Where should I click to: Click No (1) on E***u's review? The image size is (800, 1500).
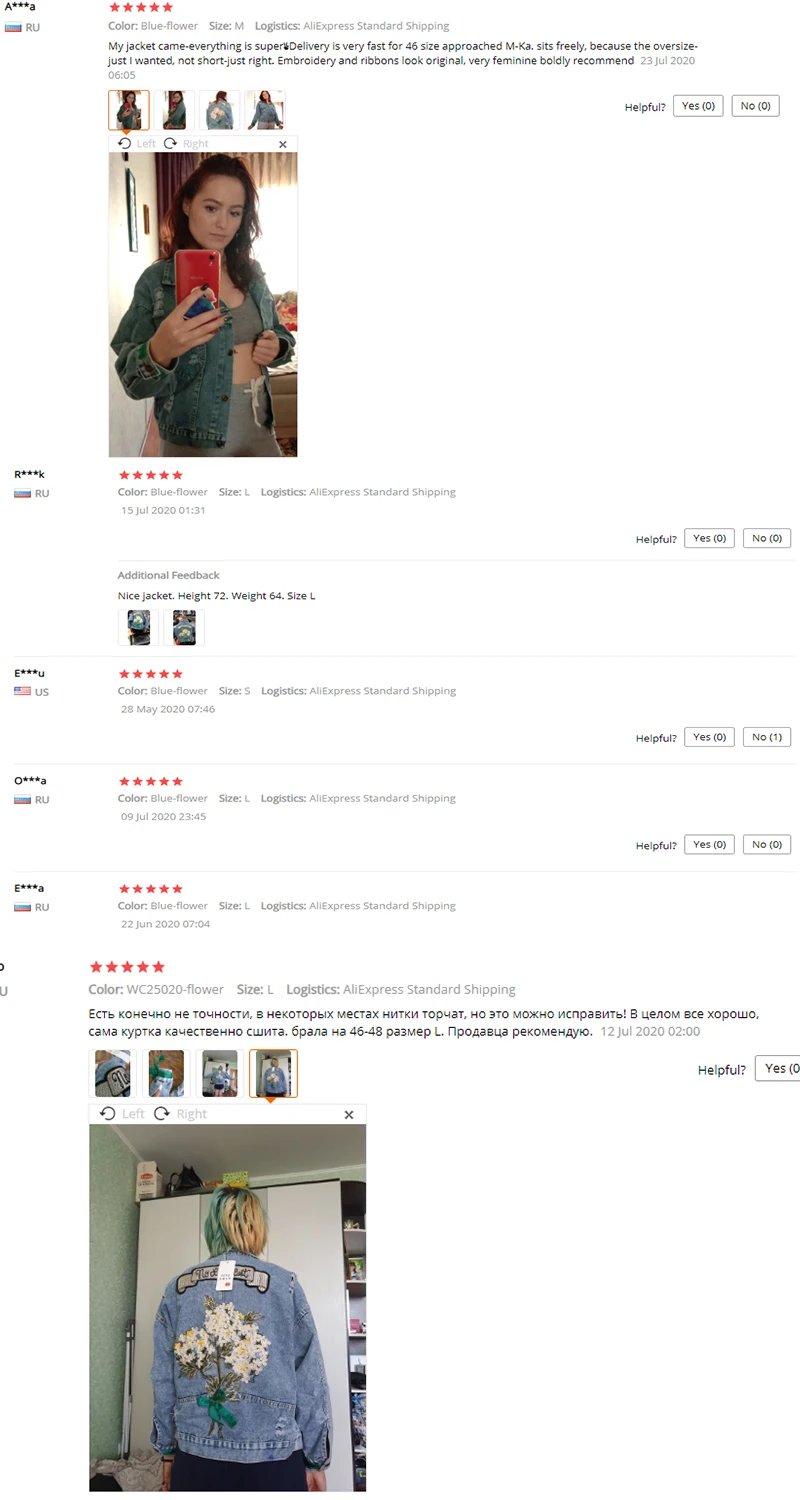767,737
